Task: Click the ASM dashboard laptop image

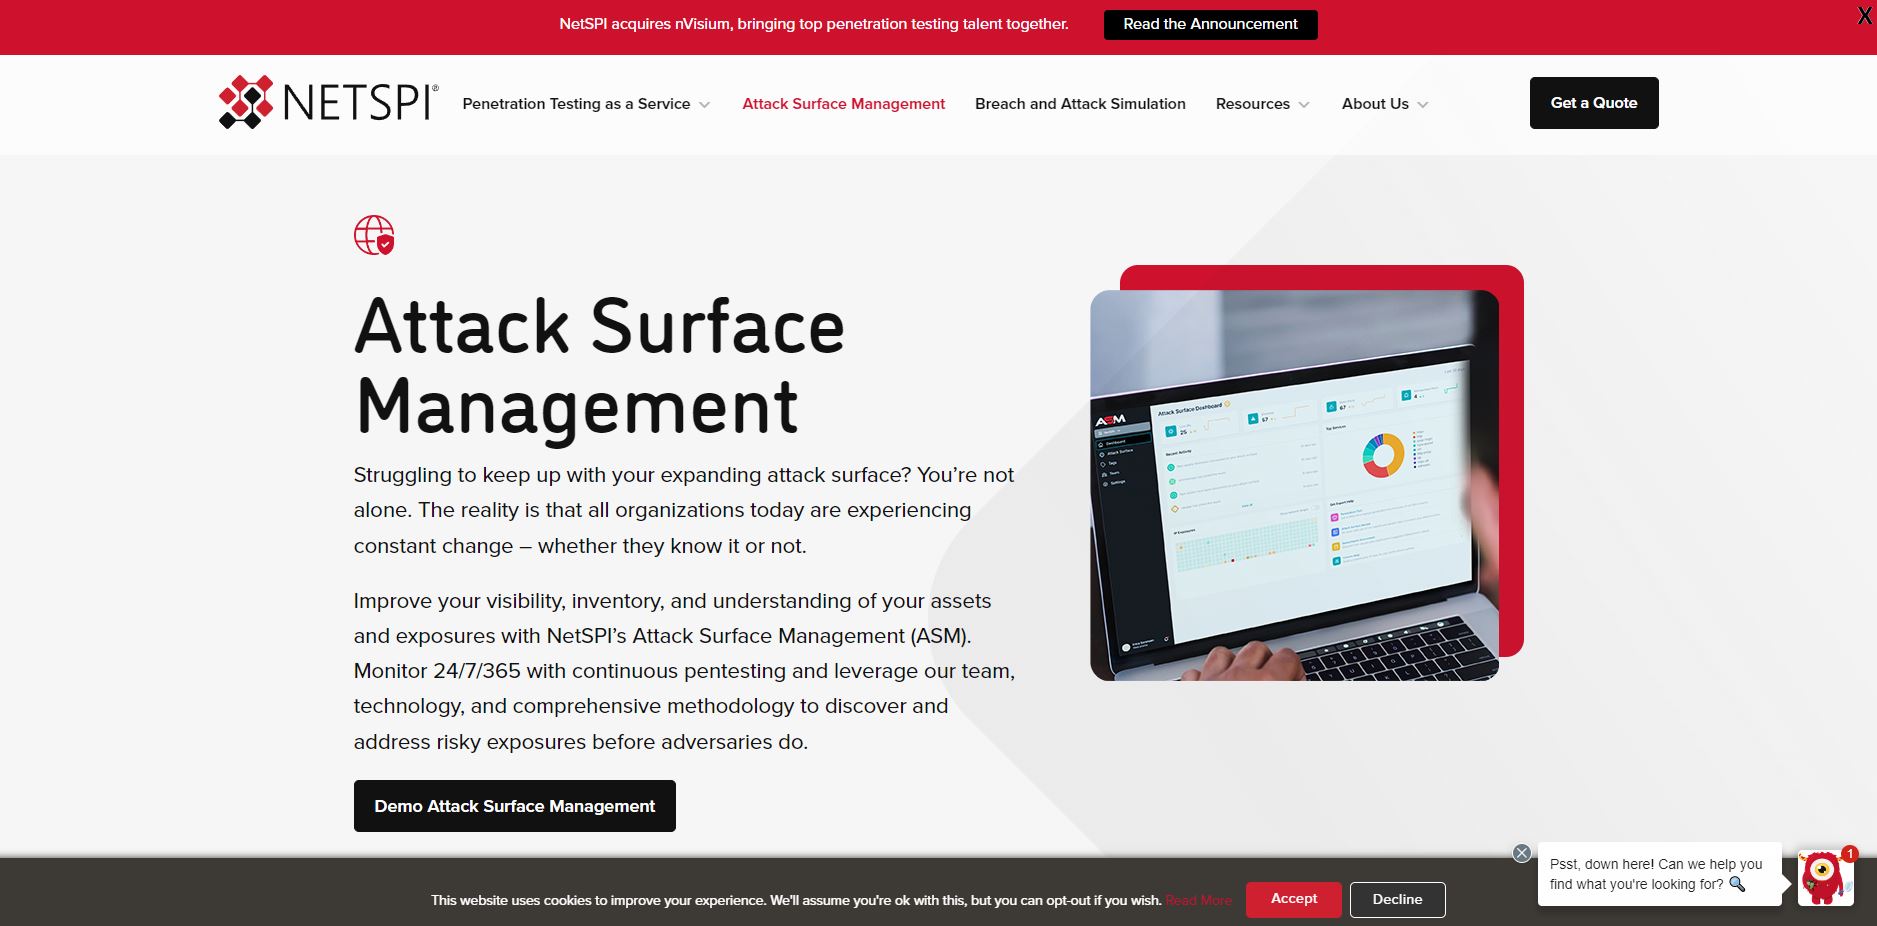Action: [x=1294, y=486]
